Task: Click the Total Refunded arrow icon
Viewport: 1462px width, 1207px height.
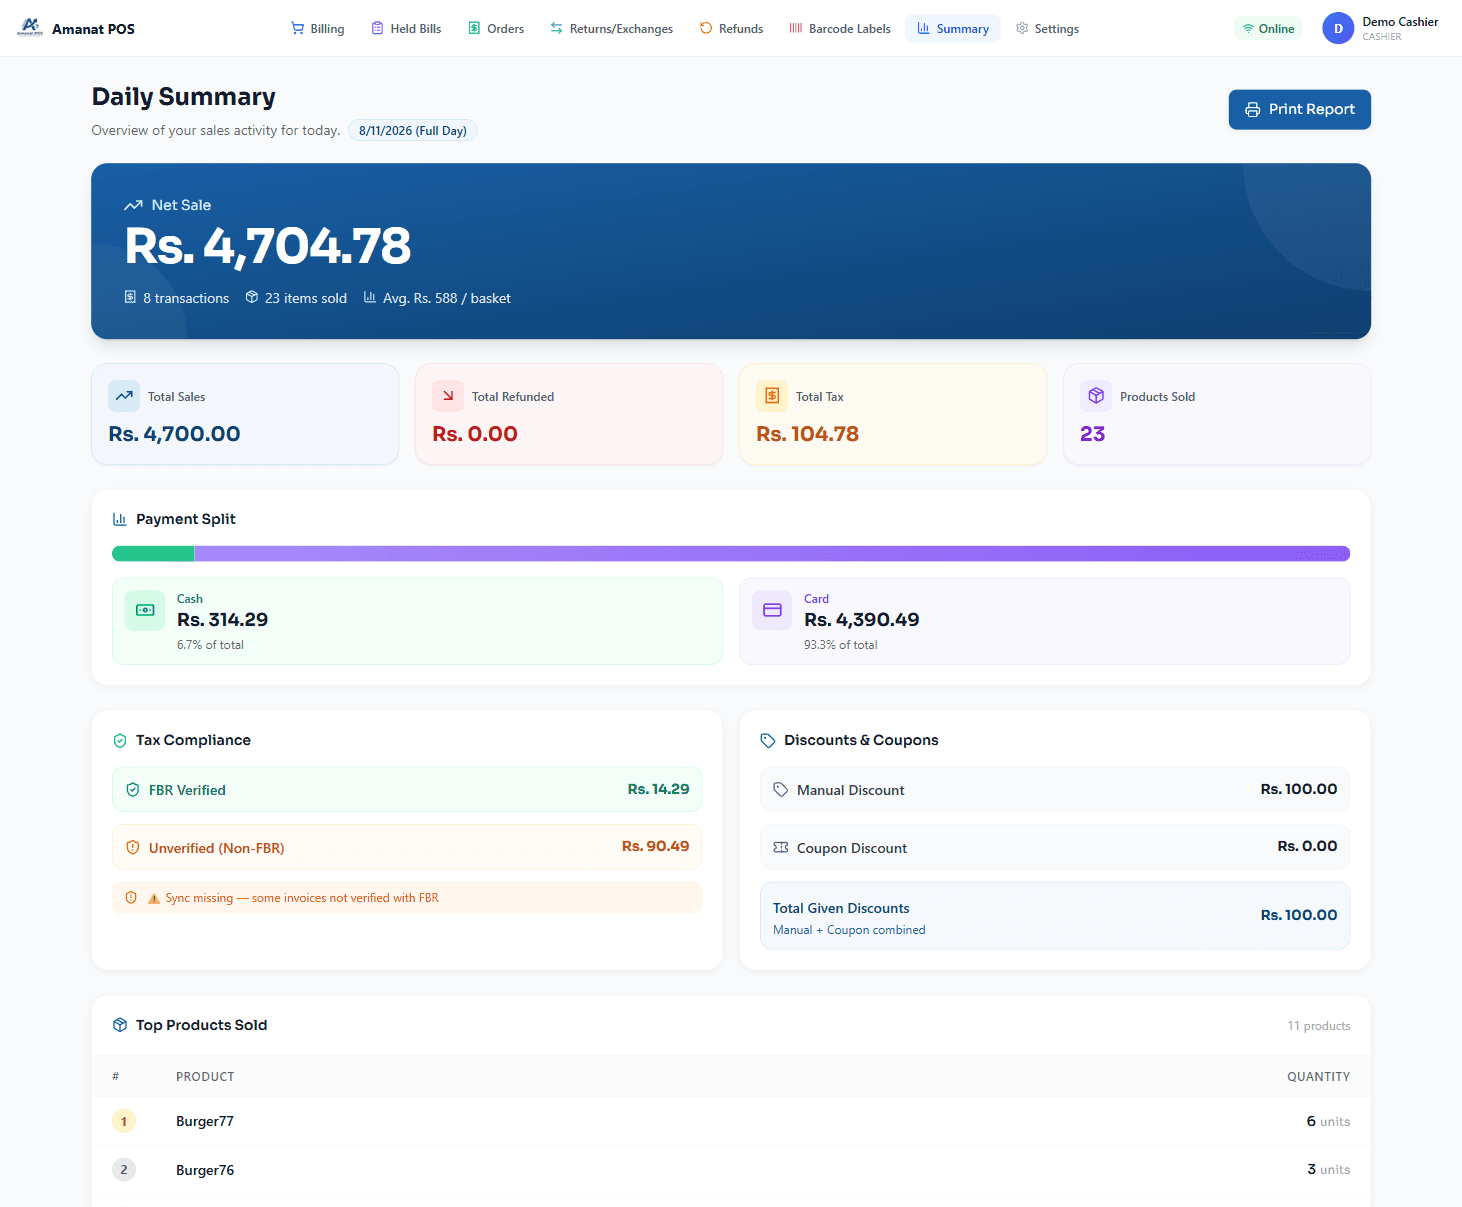Action: [x=448, y=396]
